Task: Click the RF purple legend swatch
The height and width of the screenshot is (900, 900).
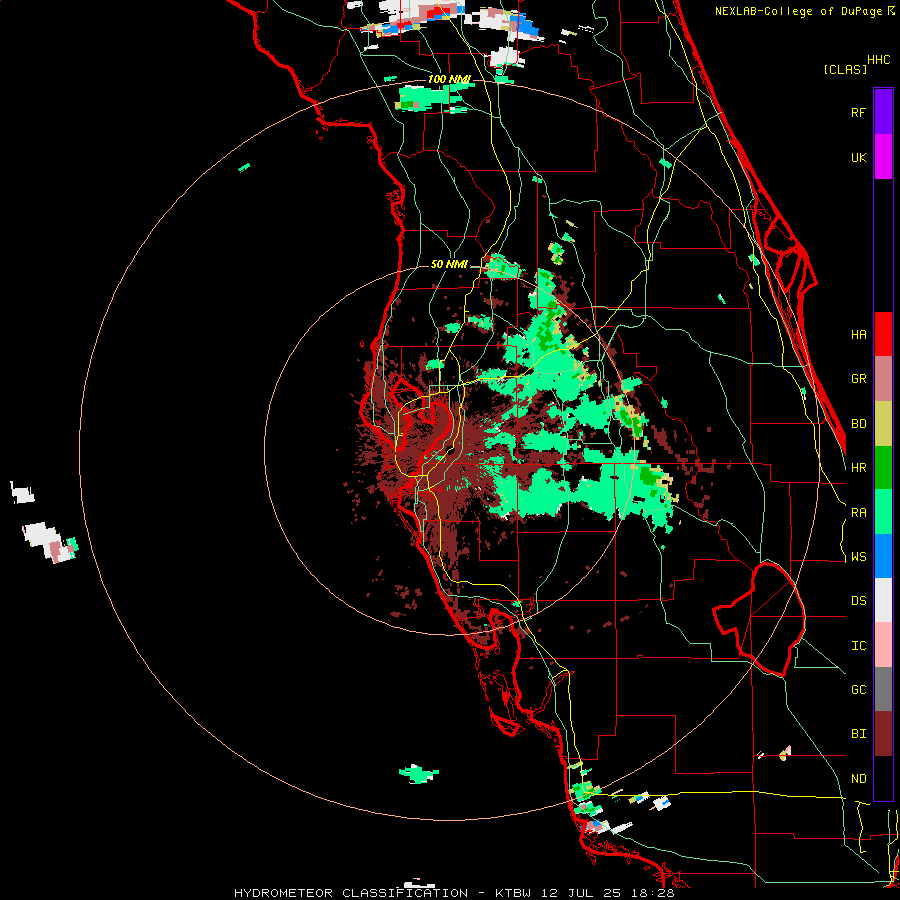Action: click(x=883, y=112)
